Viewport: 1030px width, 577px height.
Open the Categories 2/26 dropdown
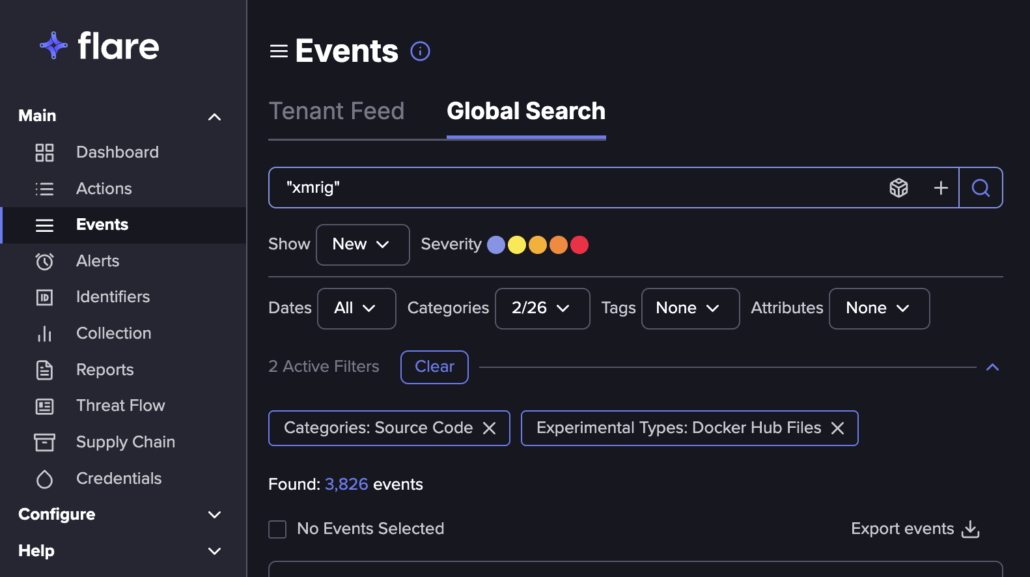(541, 308)
